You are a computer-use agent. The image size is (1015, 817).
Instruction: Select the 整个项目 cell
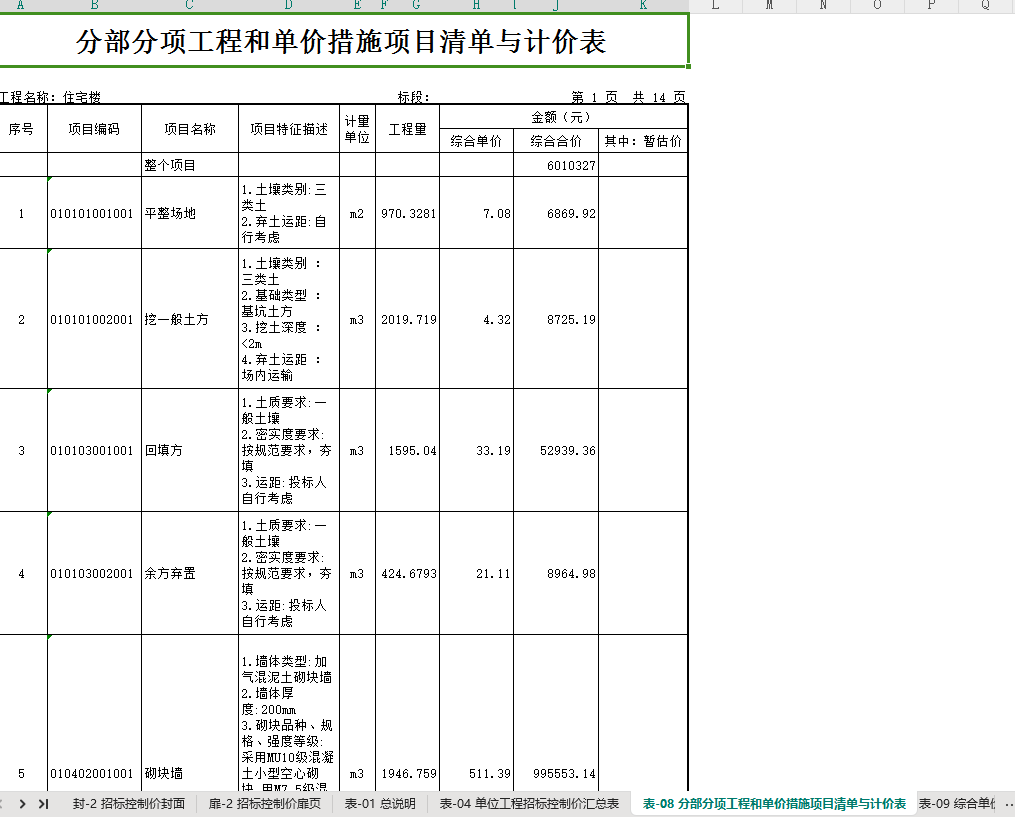click(x=190, y=165)
